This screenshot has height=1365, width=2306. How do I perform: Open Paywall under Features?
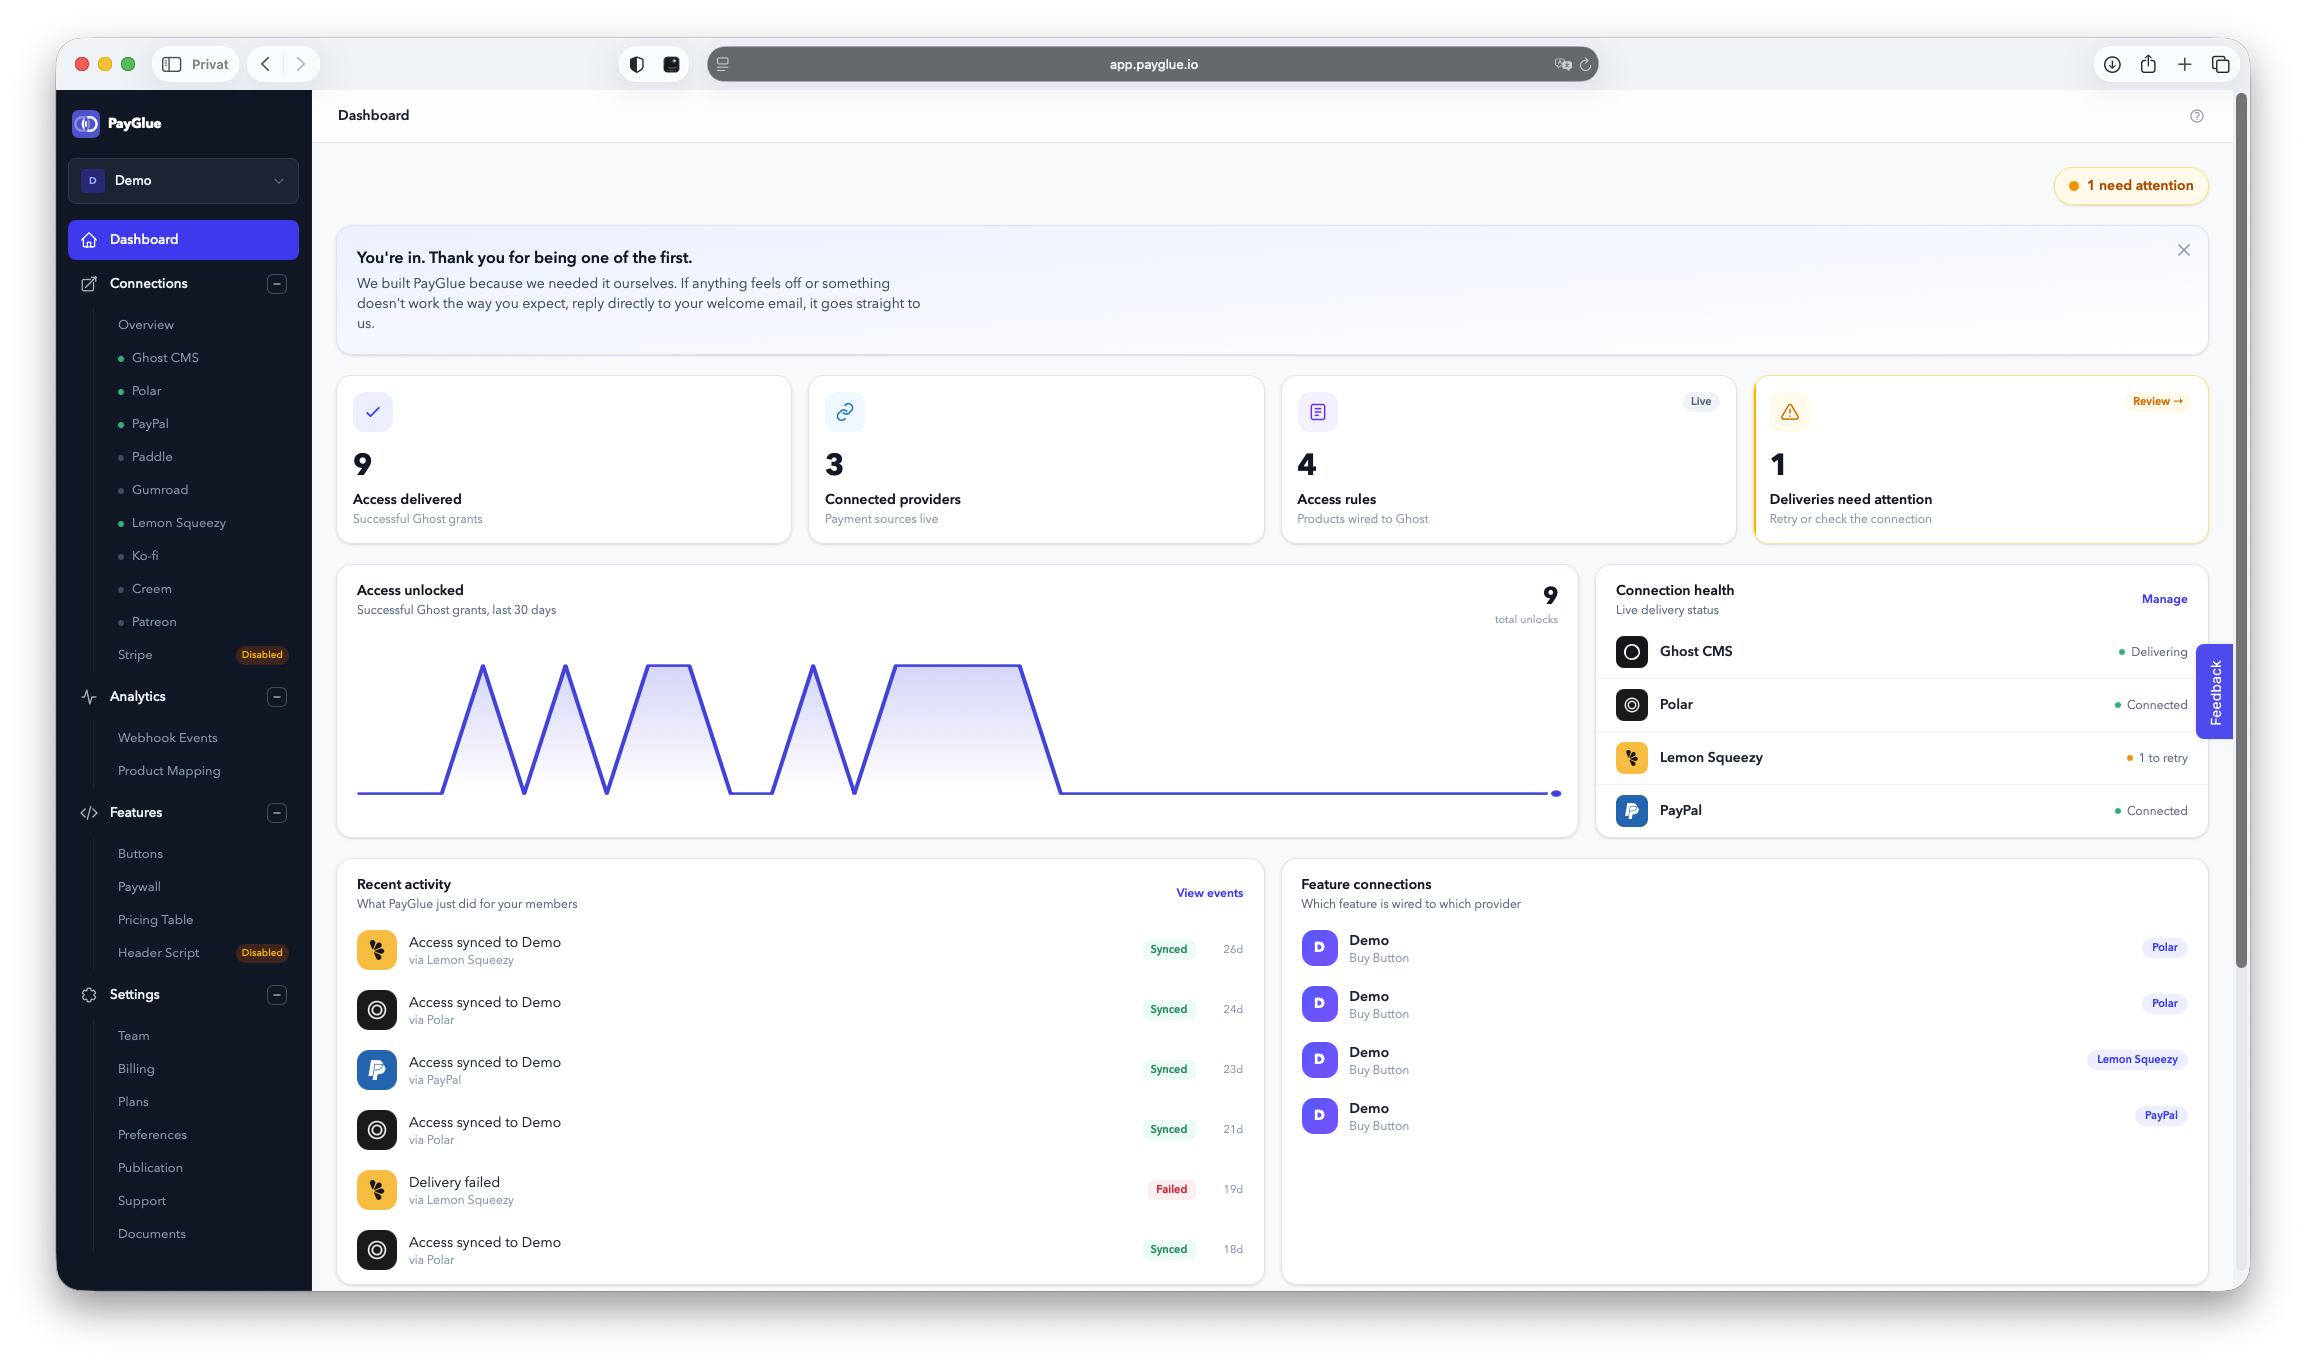coord(139,887)
